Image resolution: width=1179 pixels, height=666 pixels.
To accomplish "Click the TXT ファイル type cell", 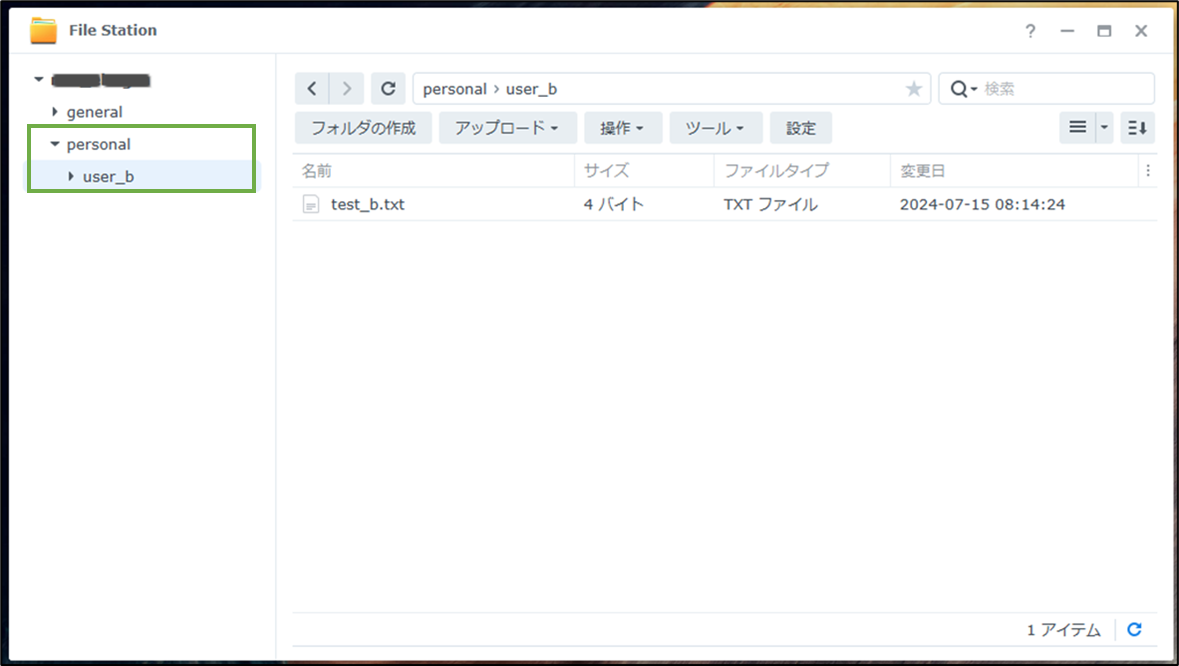I will 771,204.
